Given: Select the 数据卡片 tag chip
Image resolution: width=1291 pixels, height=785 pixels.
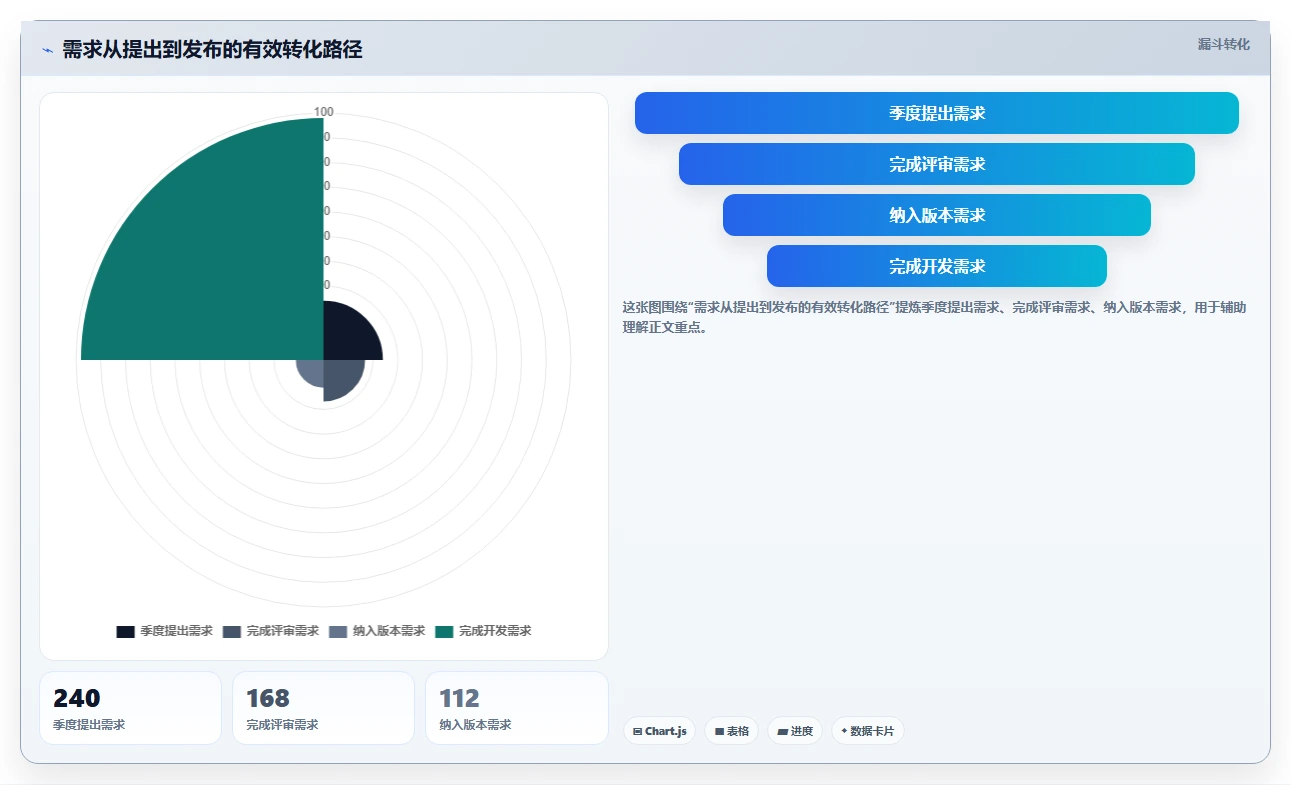Looking at the screenshot, I should [x=867, y=731].
